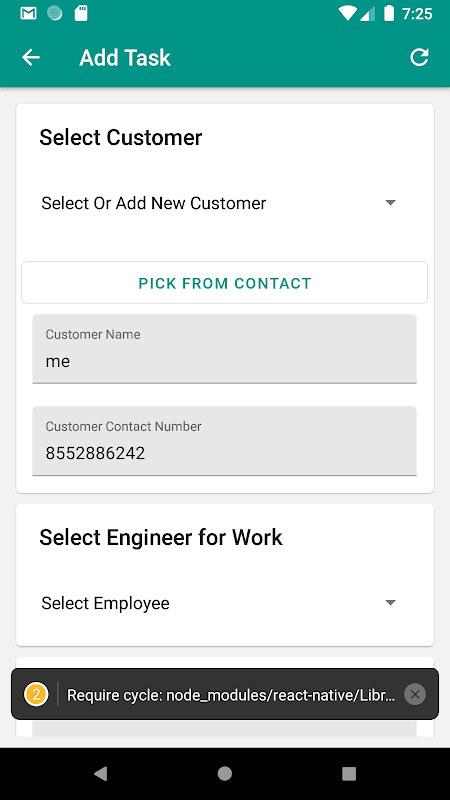The width and height of the screenshot is (450, 800).
Task: Open Select Or Add New Customer dropdown
Action: (225, 203)
